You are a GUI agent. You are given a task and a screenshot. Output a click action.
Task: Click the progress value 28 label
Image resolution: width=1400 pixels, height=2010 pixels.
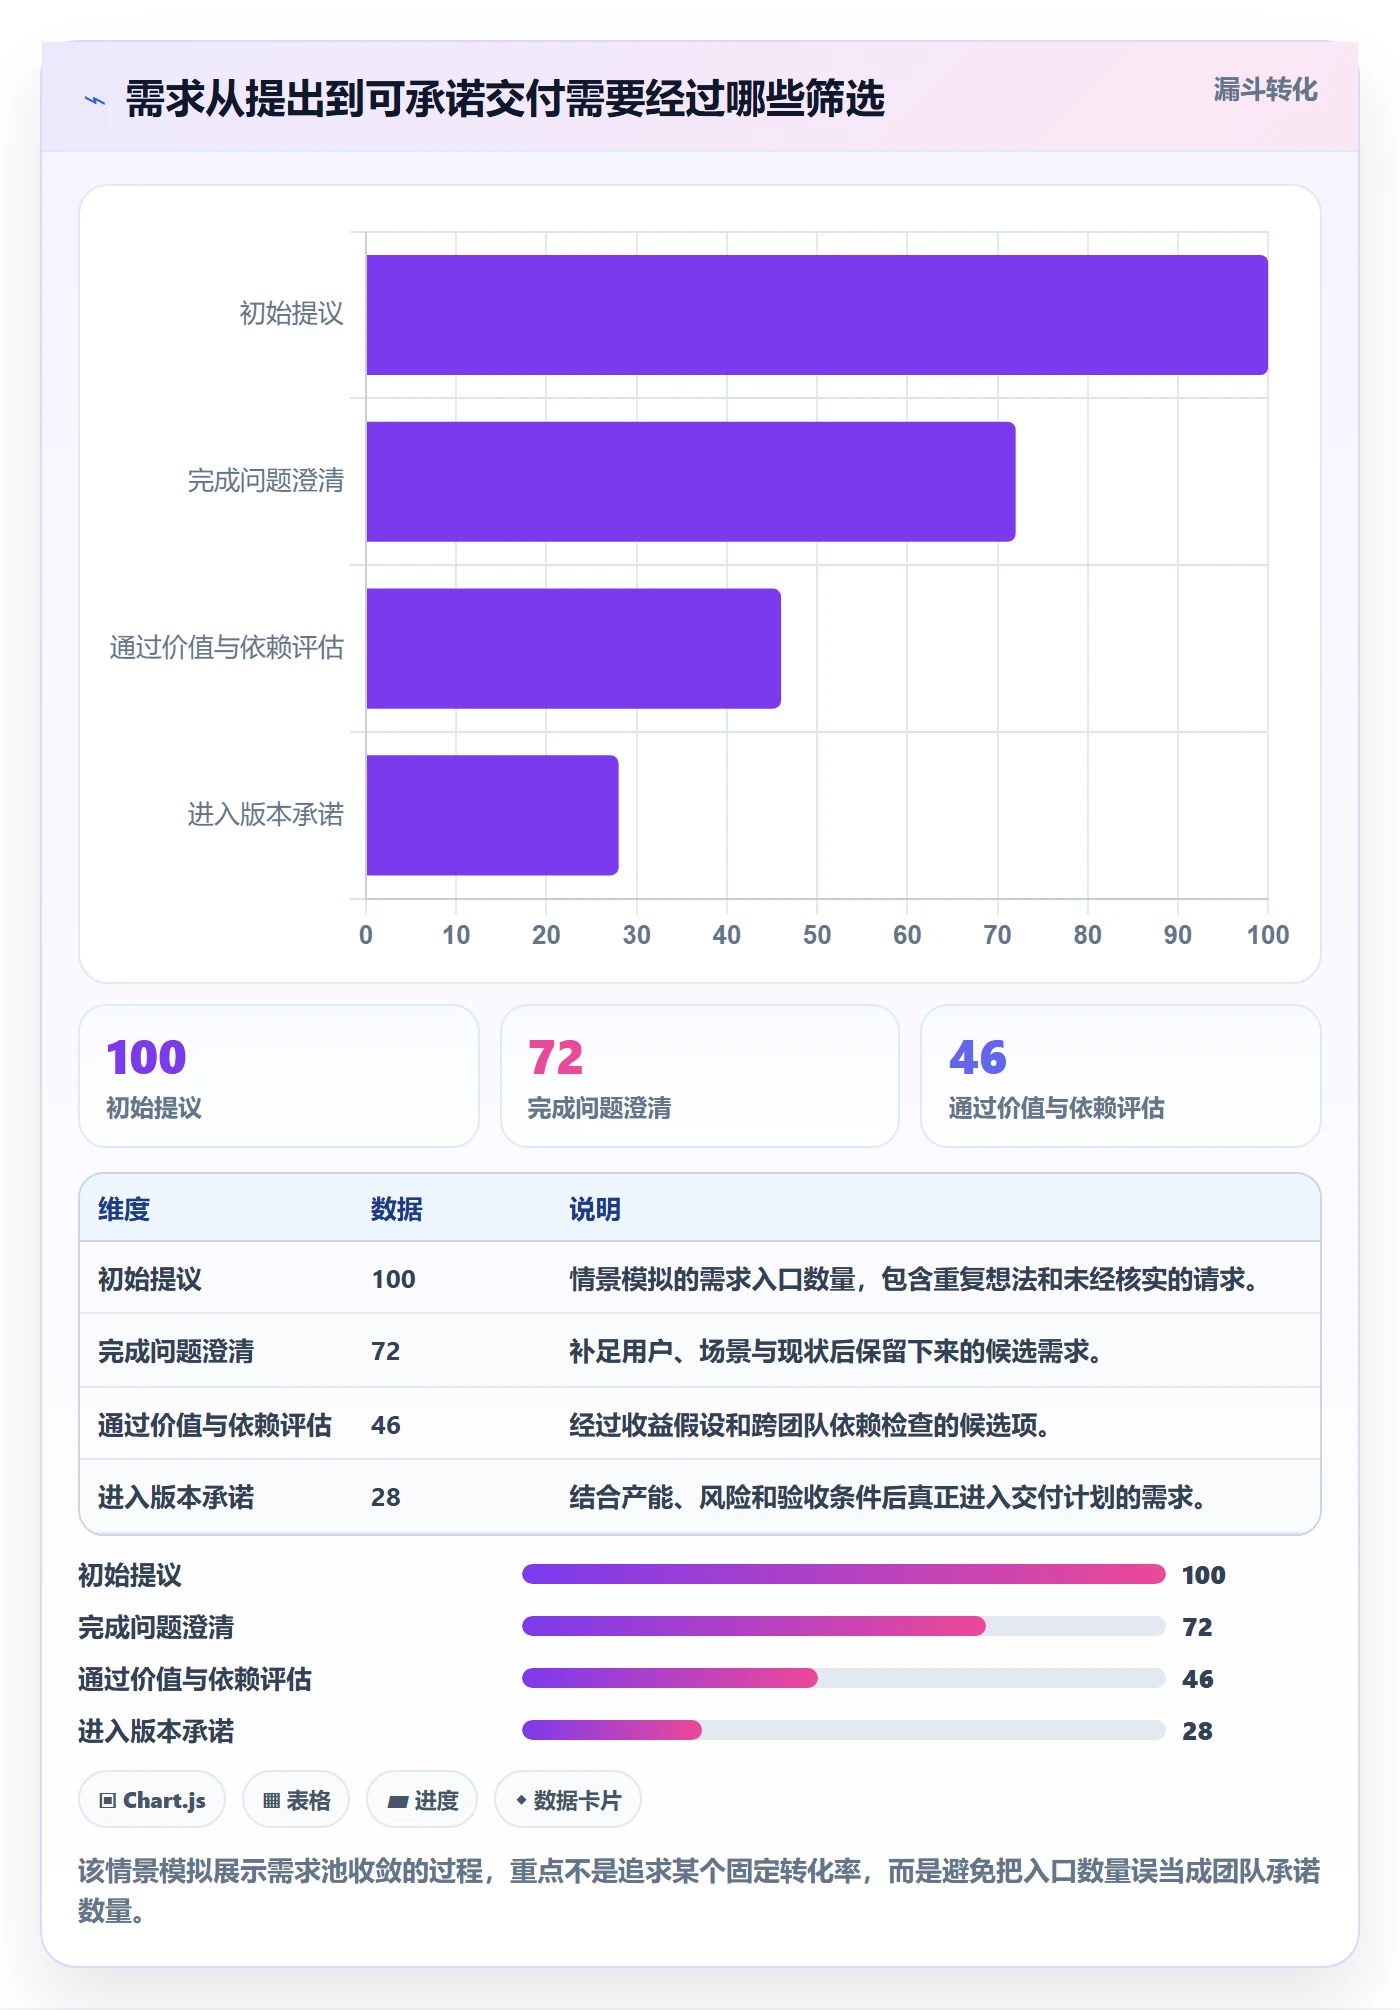click(1197, 1731)
